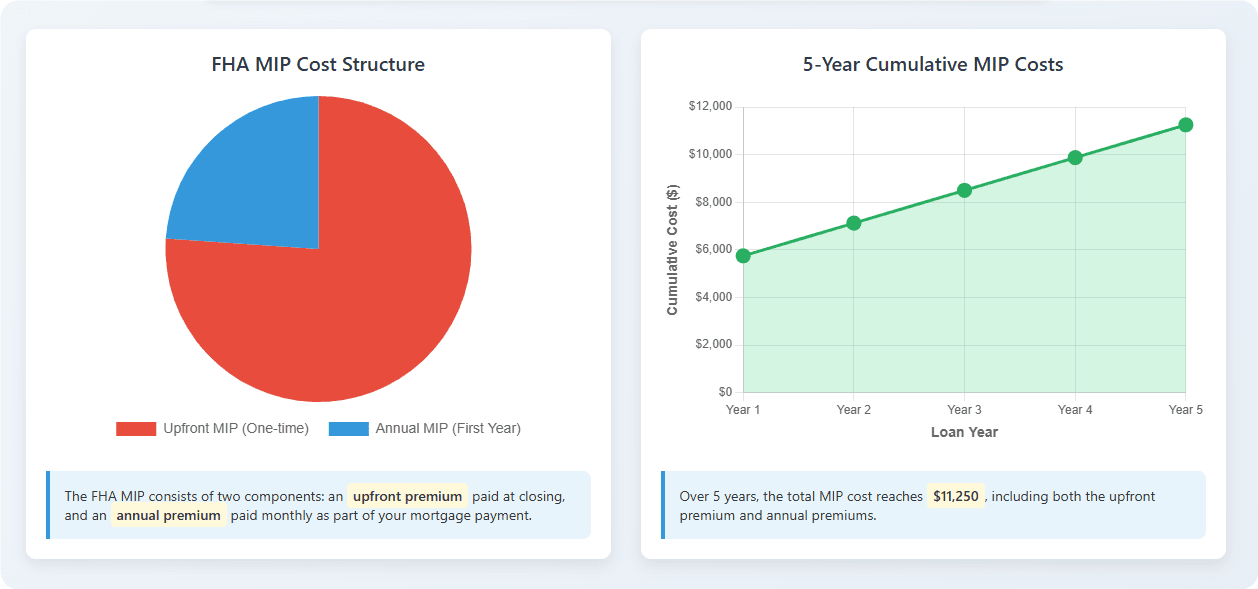Select the Year 4 data point on the line
Screen dimensions: 1258x589
pos(1075,157)
